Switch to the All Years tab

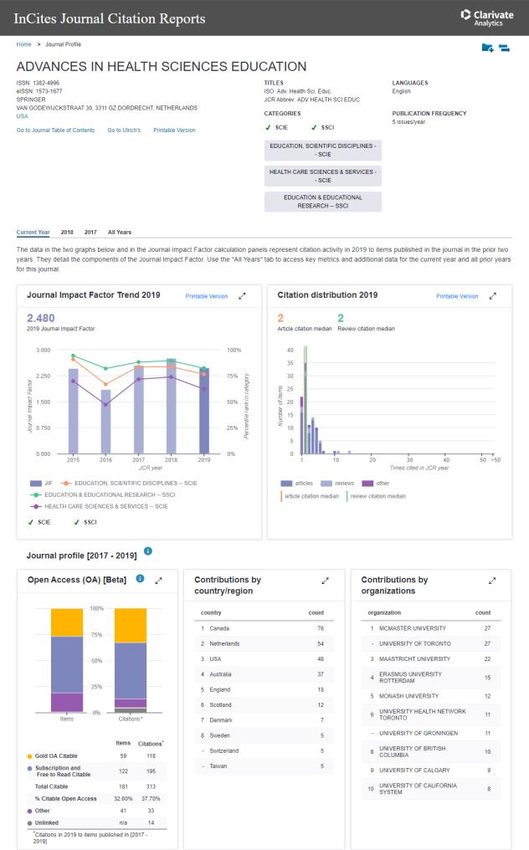(x=119, y=232)
